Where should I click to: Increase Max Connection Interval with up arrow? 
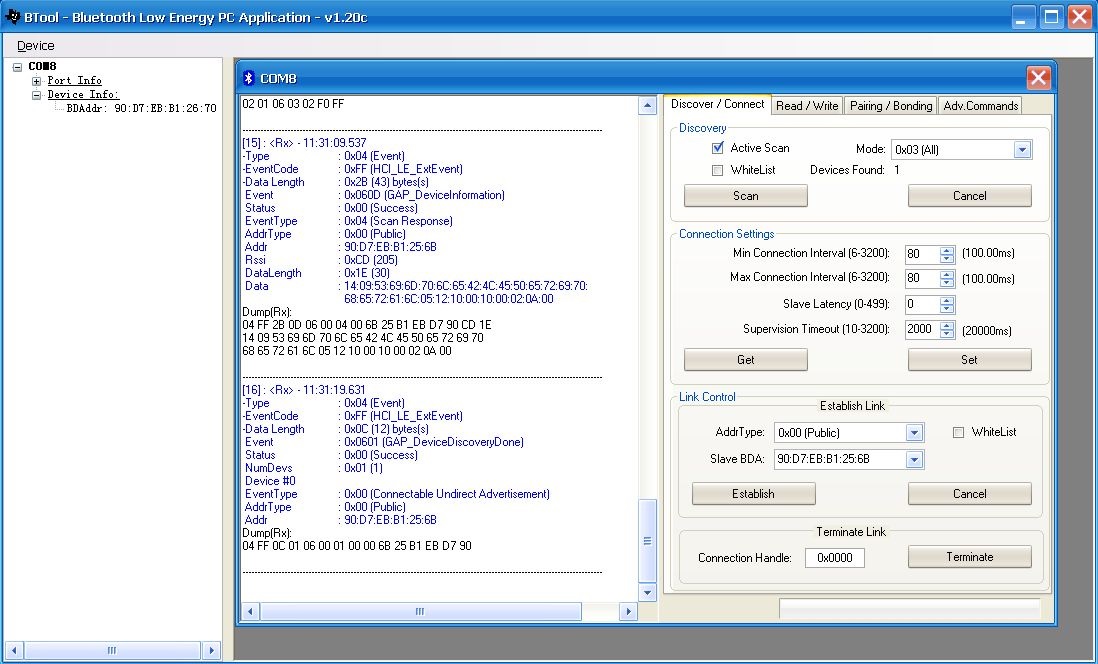(947, 275)
